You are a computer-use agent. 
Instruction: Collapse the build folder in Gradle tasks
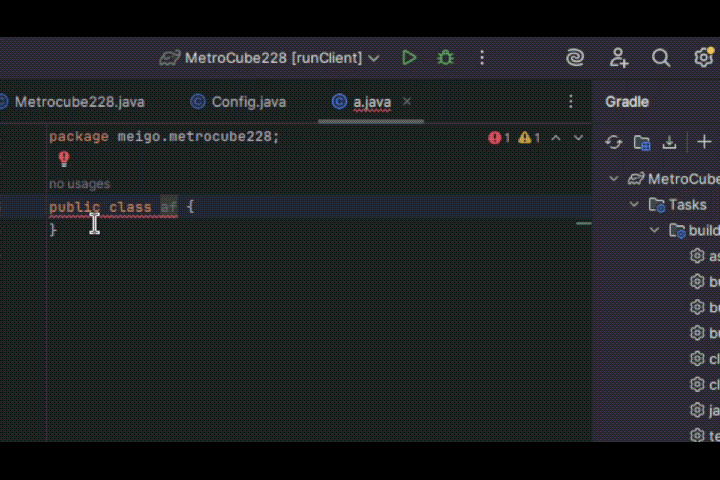655,230
